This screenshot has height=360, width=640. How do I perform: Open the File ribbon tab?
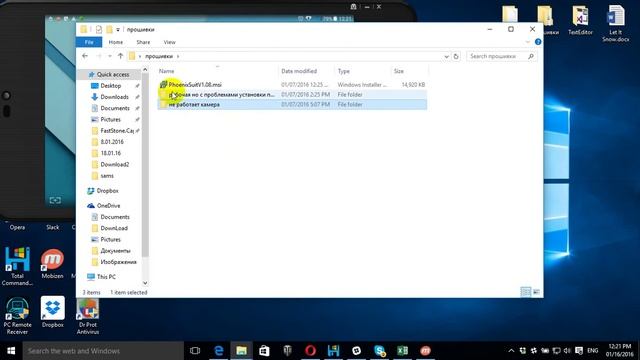[x=89, y=42]
